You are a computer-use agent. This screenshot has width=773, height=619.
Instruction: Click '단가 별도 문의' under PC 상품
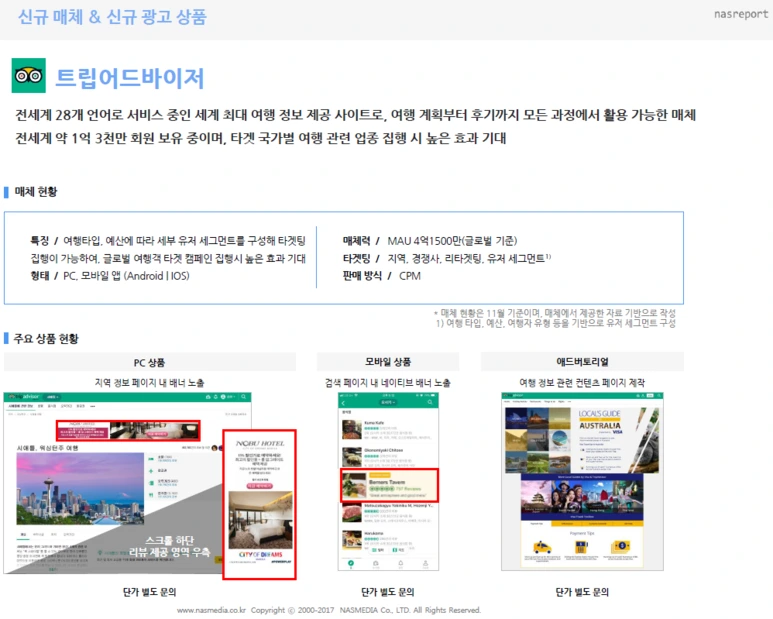click(x=149, y=592)
